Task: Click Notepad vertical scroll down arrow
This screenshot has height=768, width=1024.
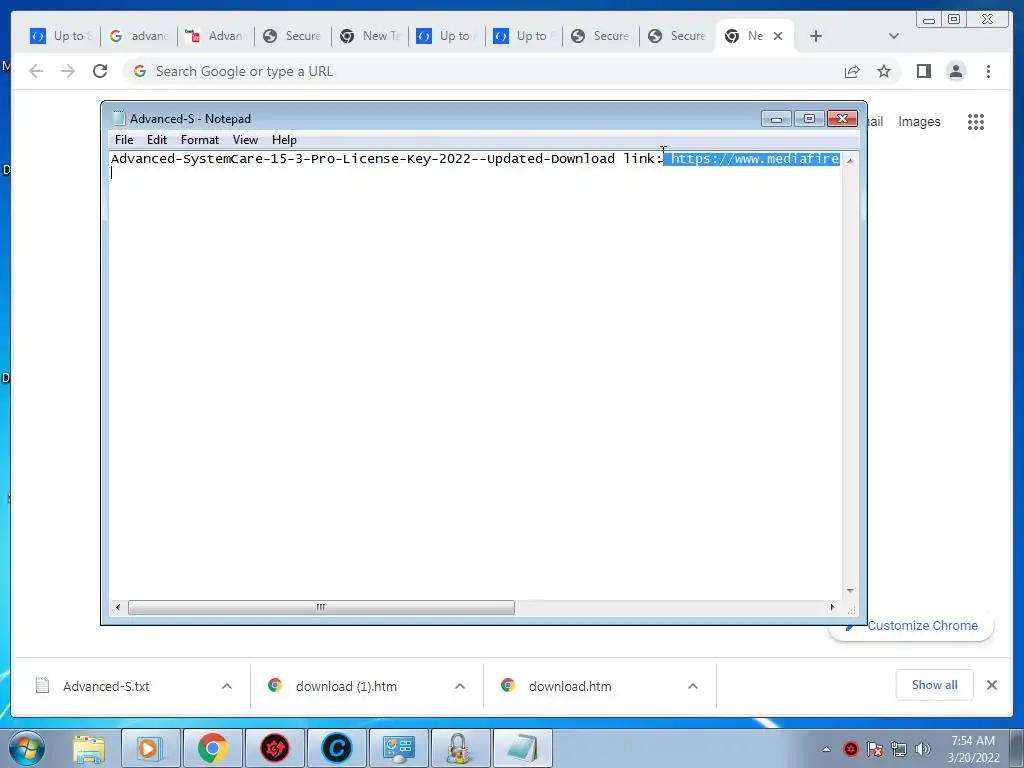Action: coord(850,591)
